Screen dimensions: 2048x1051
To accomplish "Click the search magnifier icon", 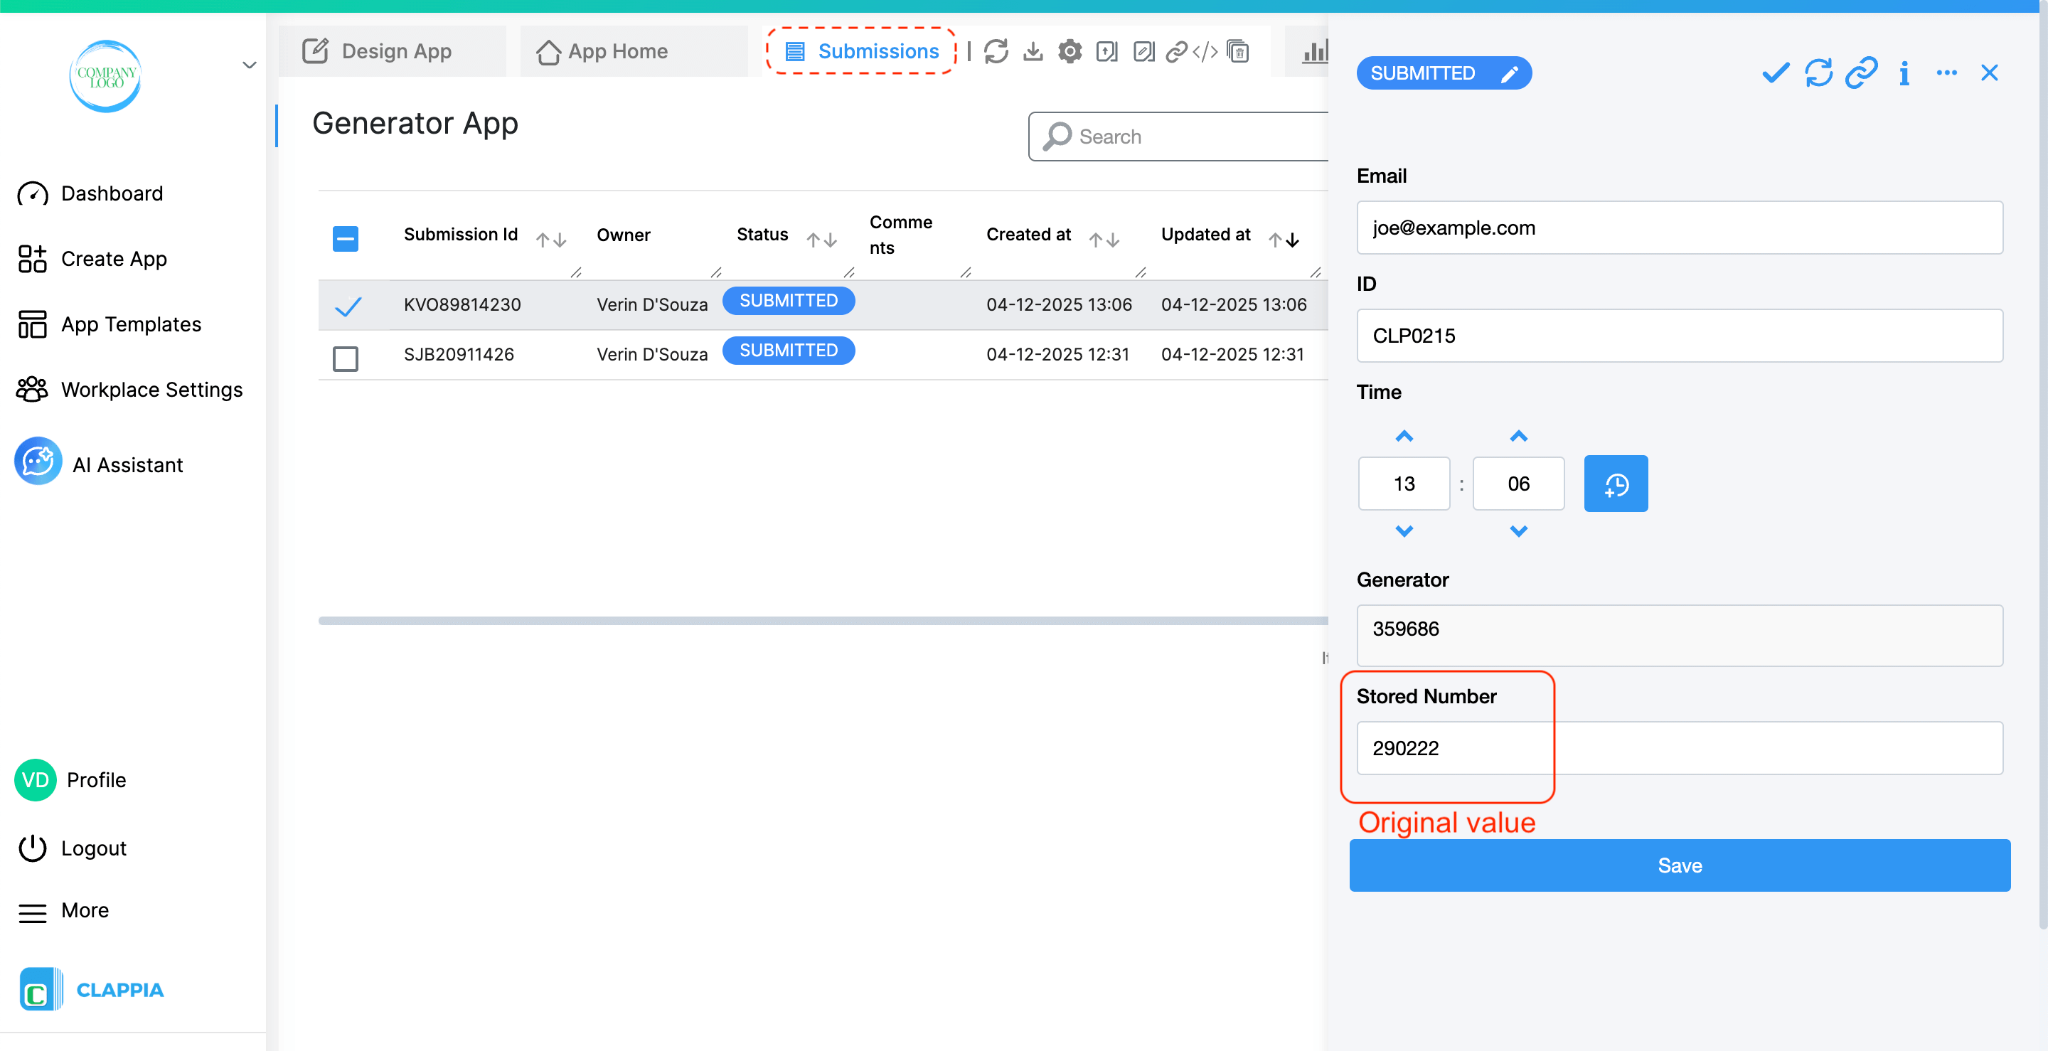I will (x=1057, y=136).
